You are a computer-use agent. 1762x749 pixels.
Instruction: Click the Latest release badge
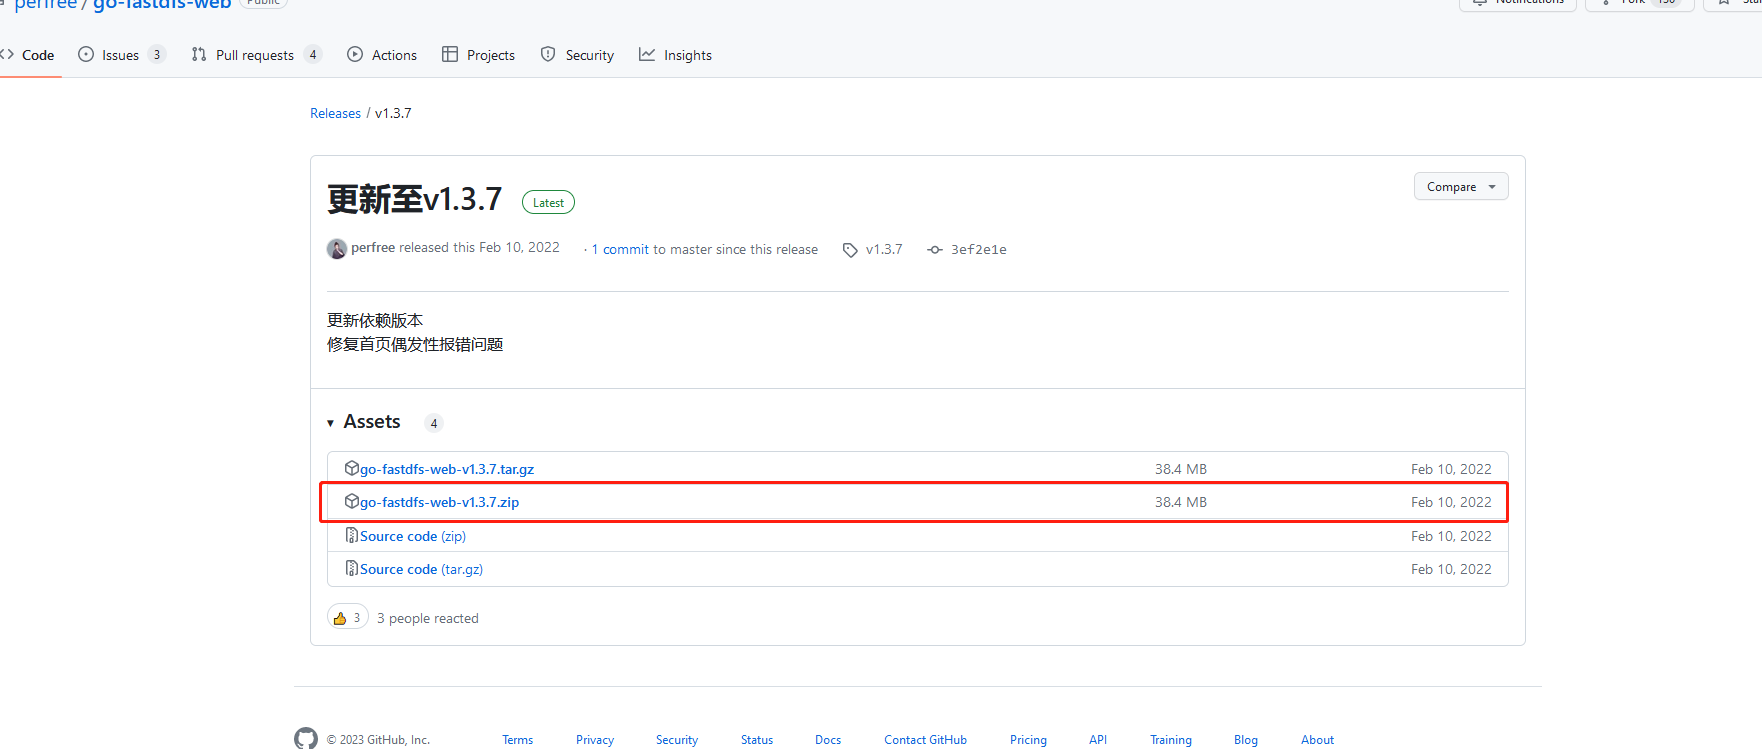[x=548, y=202]
